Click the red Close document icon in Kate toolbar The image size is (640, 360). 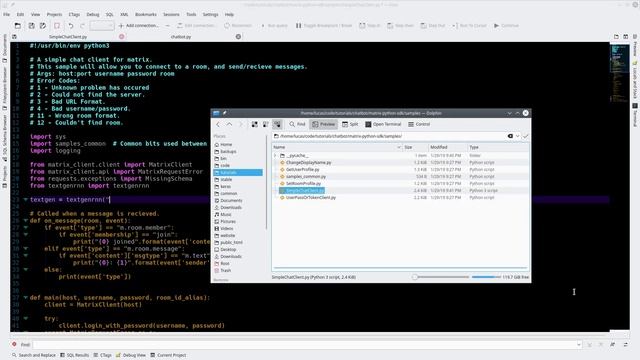57,26
